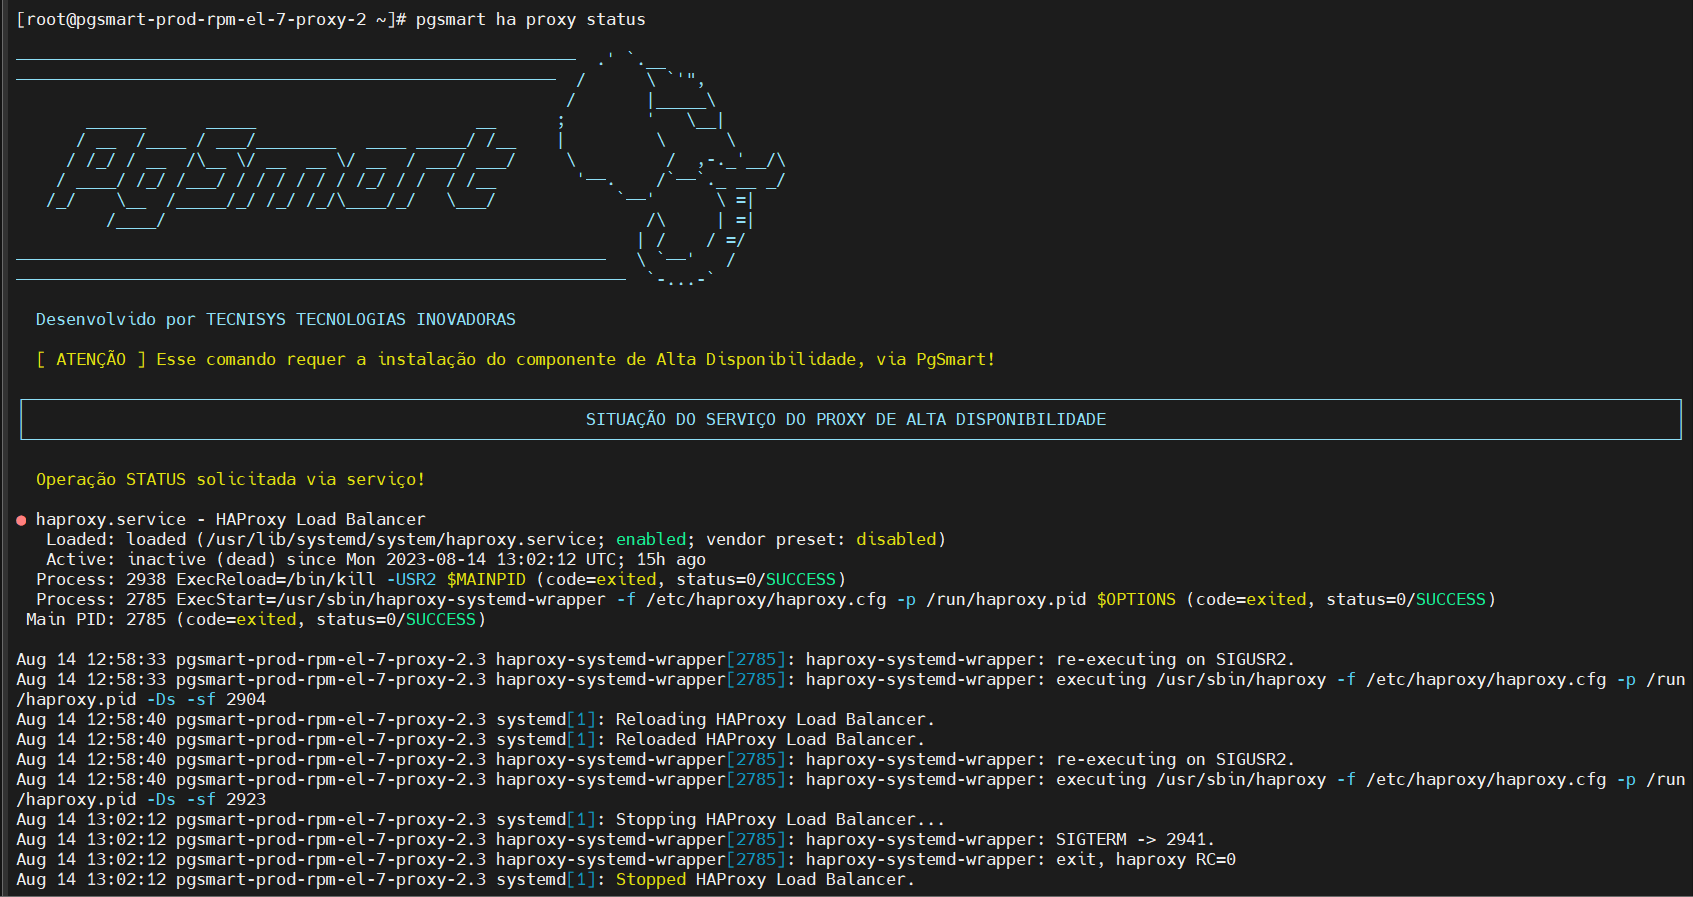This screenshot has height=897, width=1693.
Task: Click the '$OPTIONS' variable text
Action: pyautogui.click(x=1136, y=599)
